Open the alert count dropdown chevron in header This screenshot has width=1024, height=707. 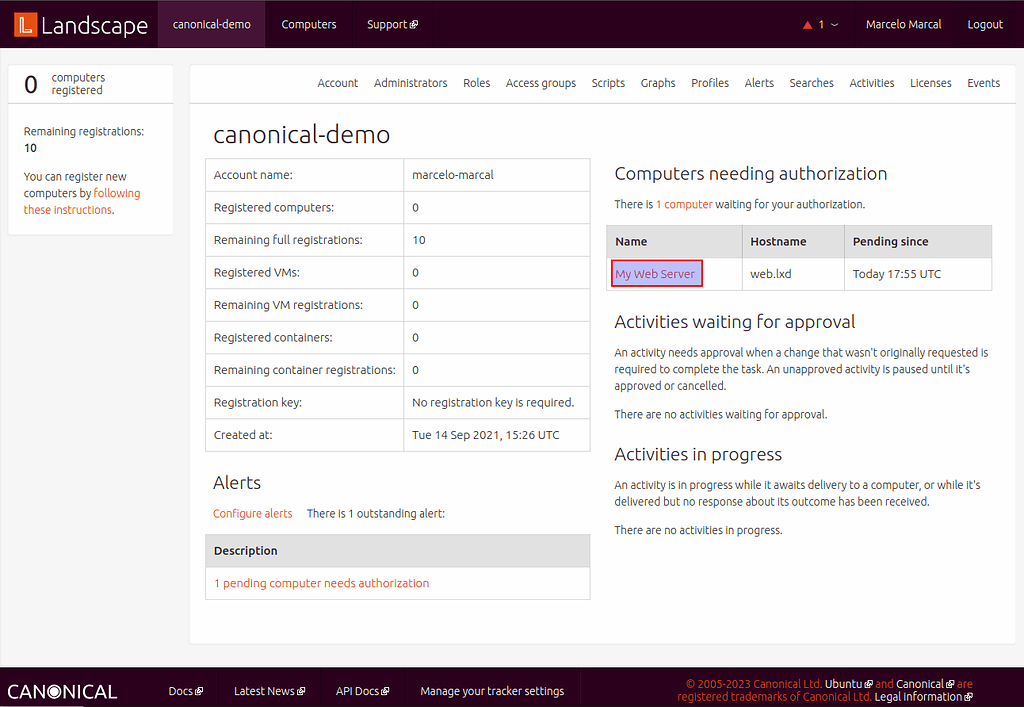click(x=834, y=25)
